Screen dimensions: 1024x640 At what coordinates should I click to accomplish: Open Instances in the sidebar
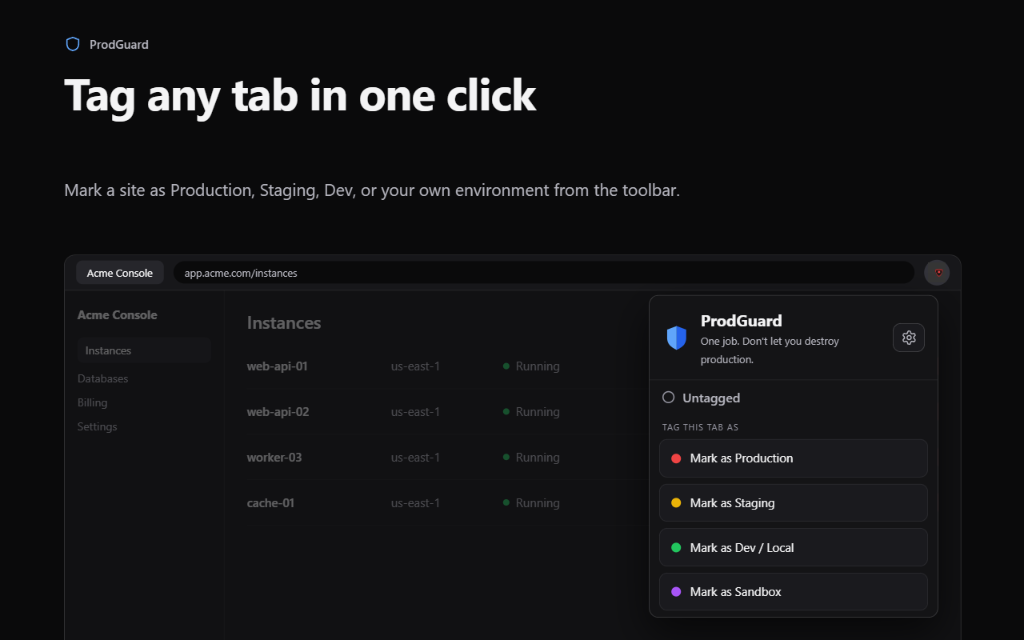[x=144, y=351]
